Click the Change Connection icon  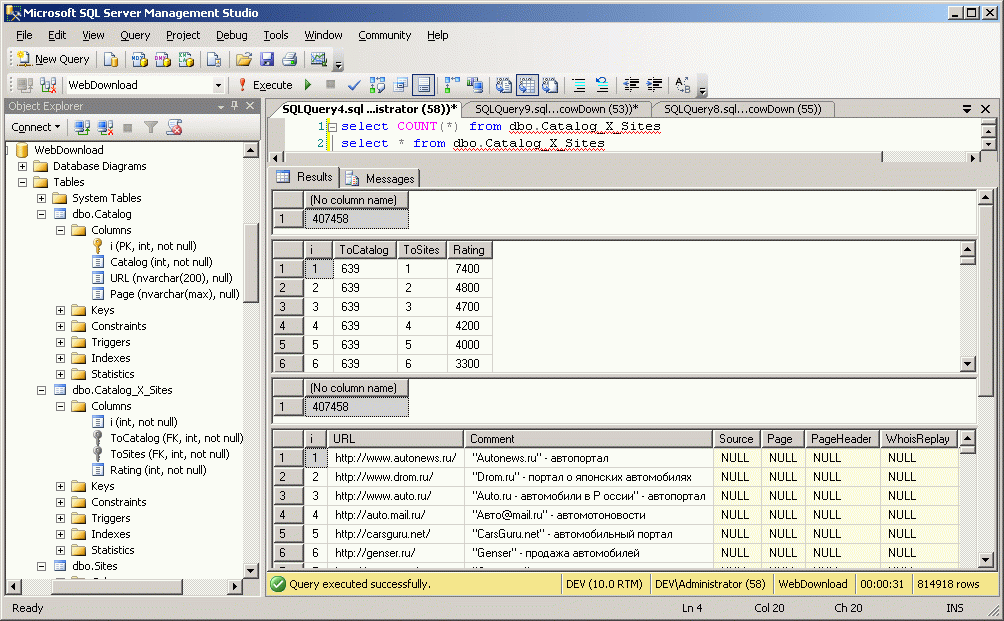(x=48, y=85)
